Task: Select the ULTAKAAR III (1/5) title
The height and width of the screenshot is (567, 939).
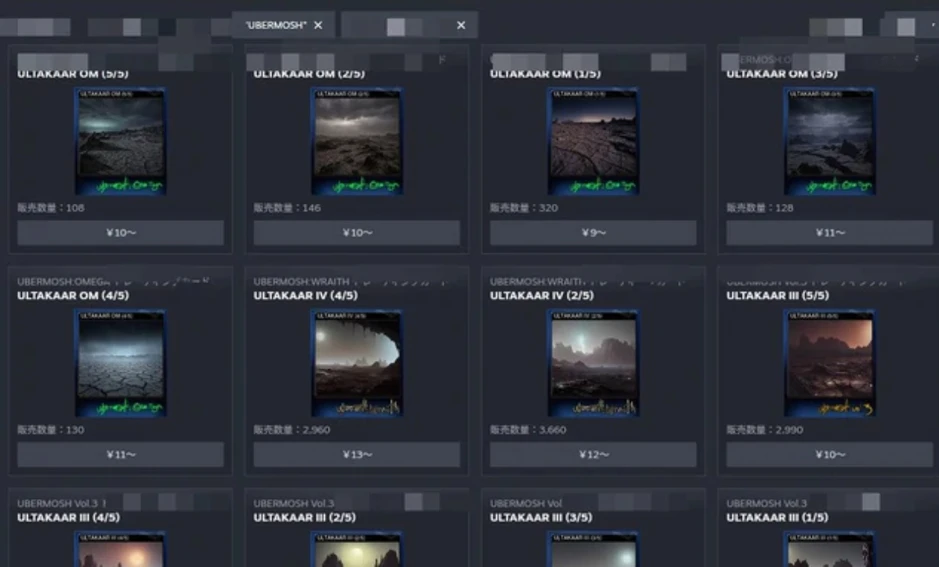Action: [777, 517]
